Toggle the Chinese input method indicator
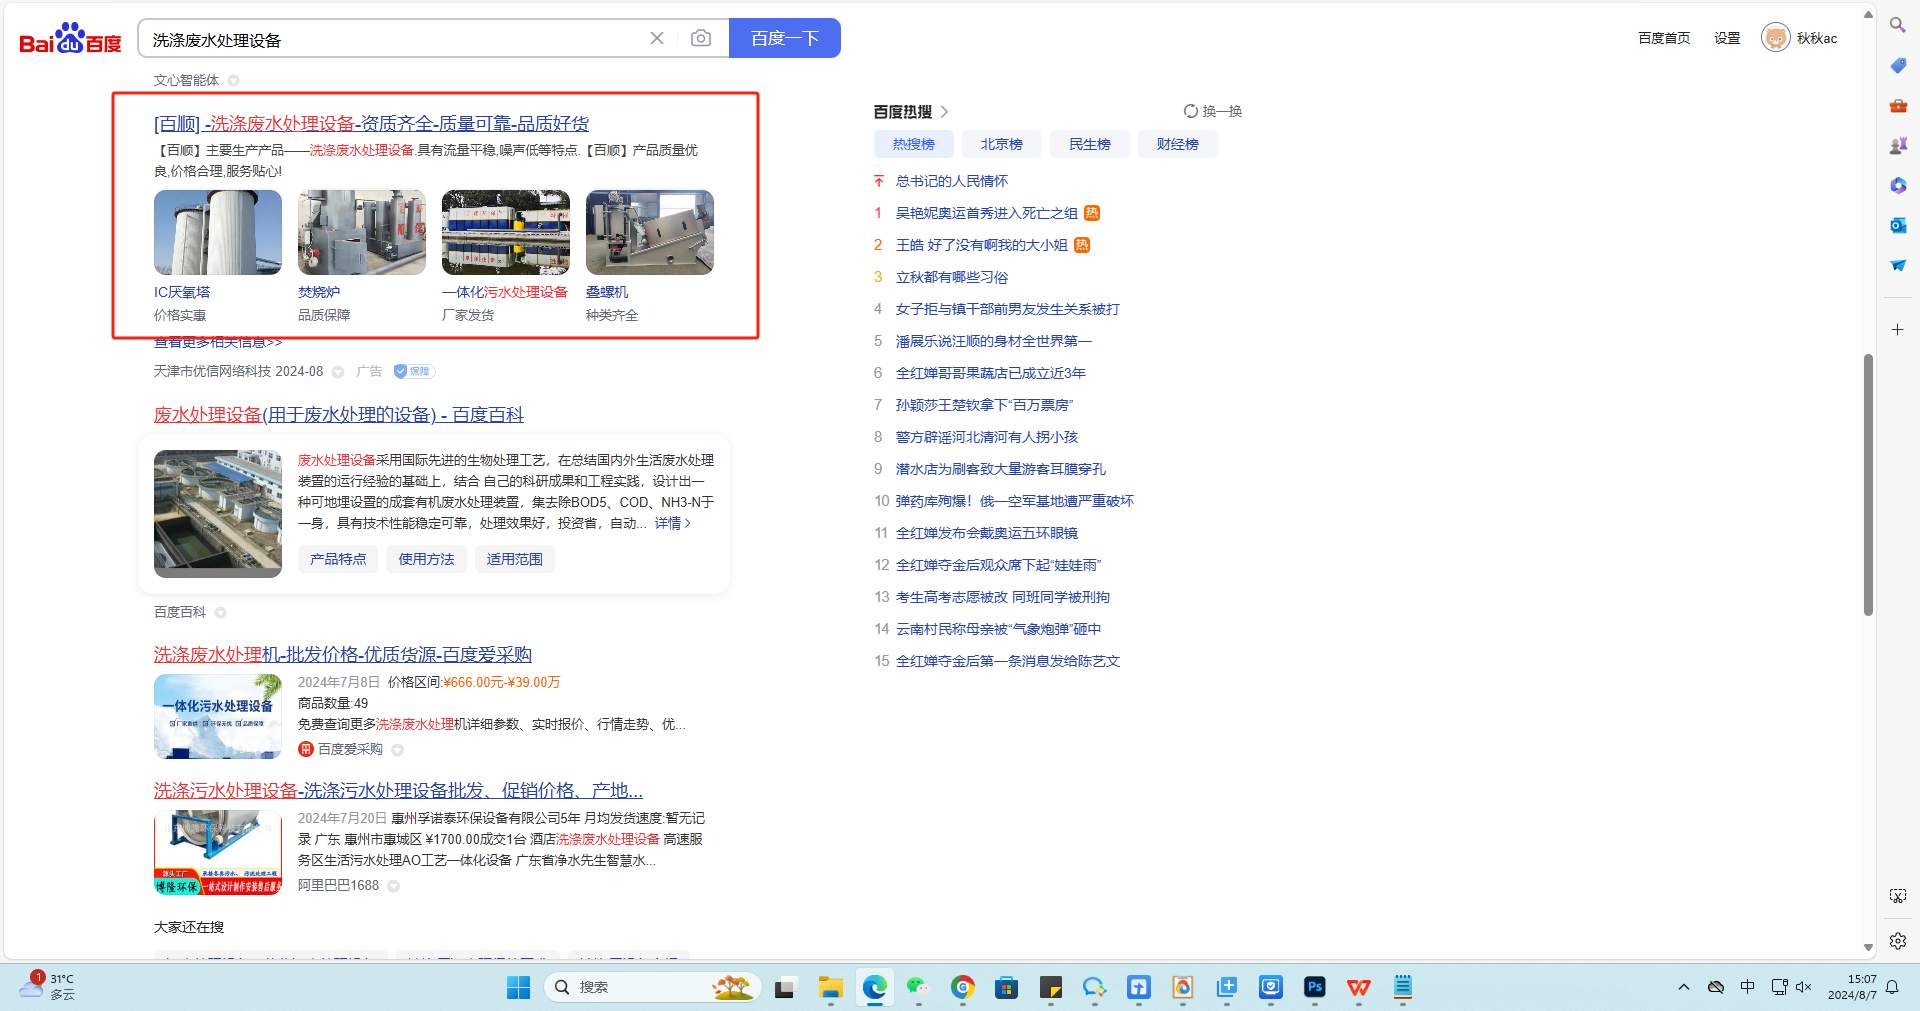 click(x=1747, y=987)
